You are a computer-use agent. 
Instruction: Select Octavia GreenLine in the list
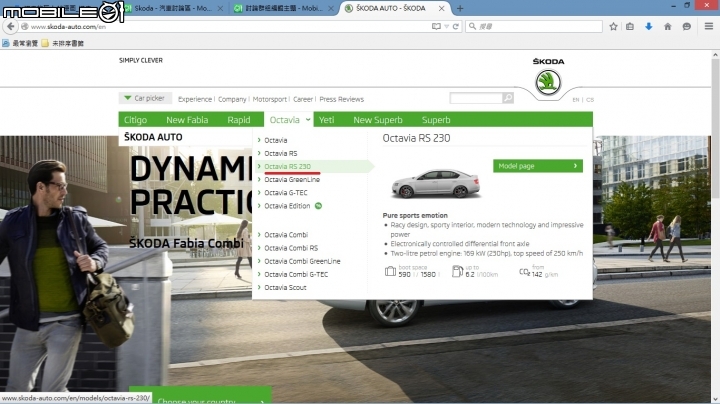pos(292,180)
